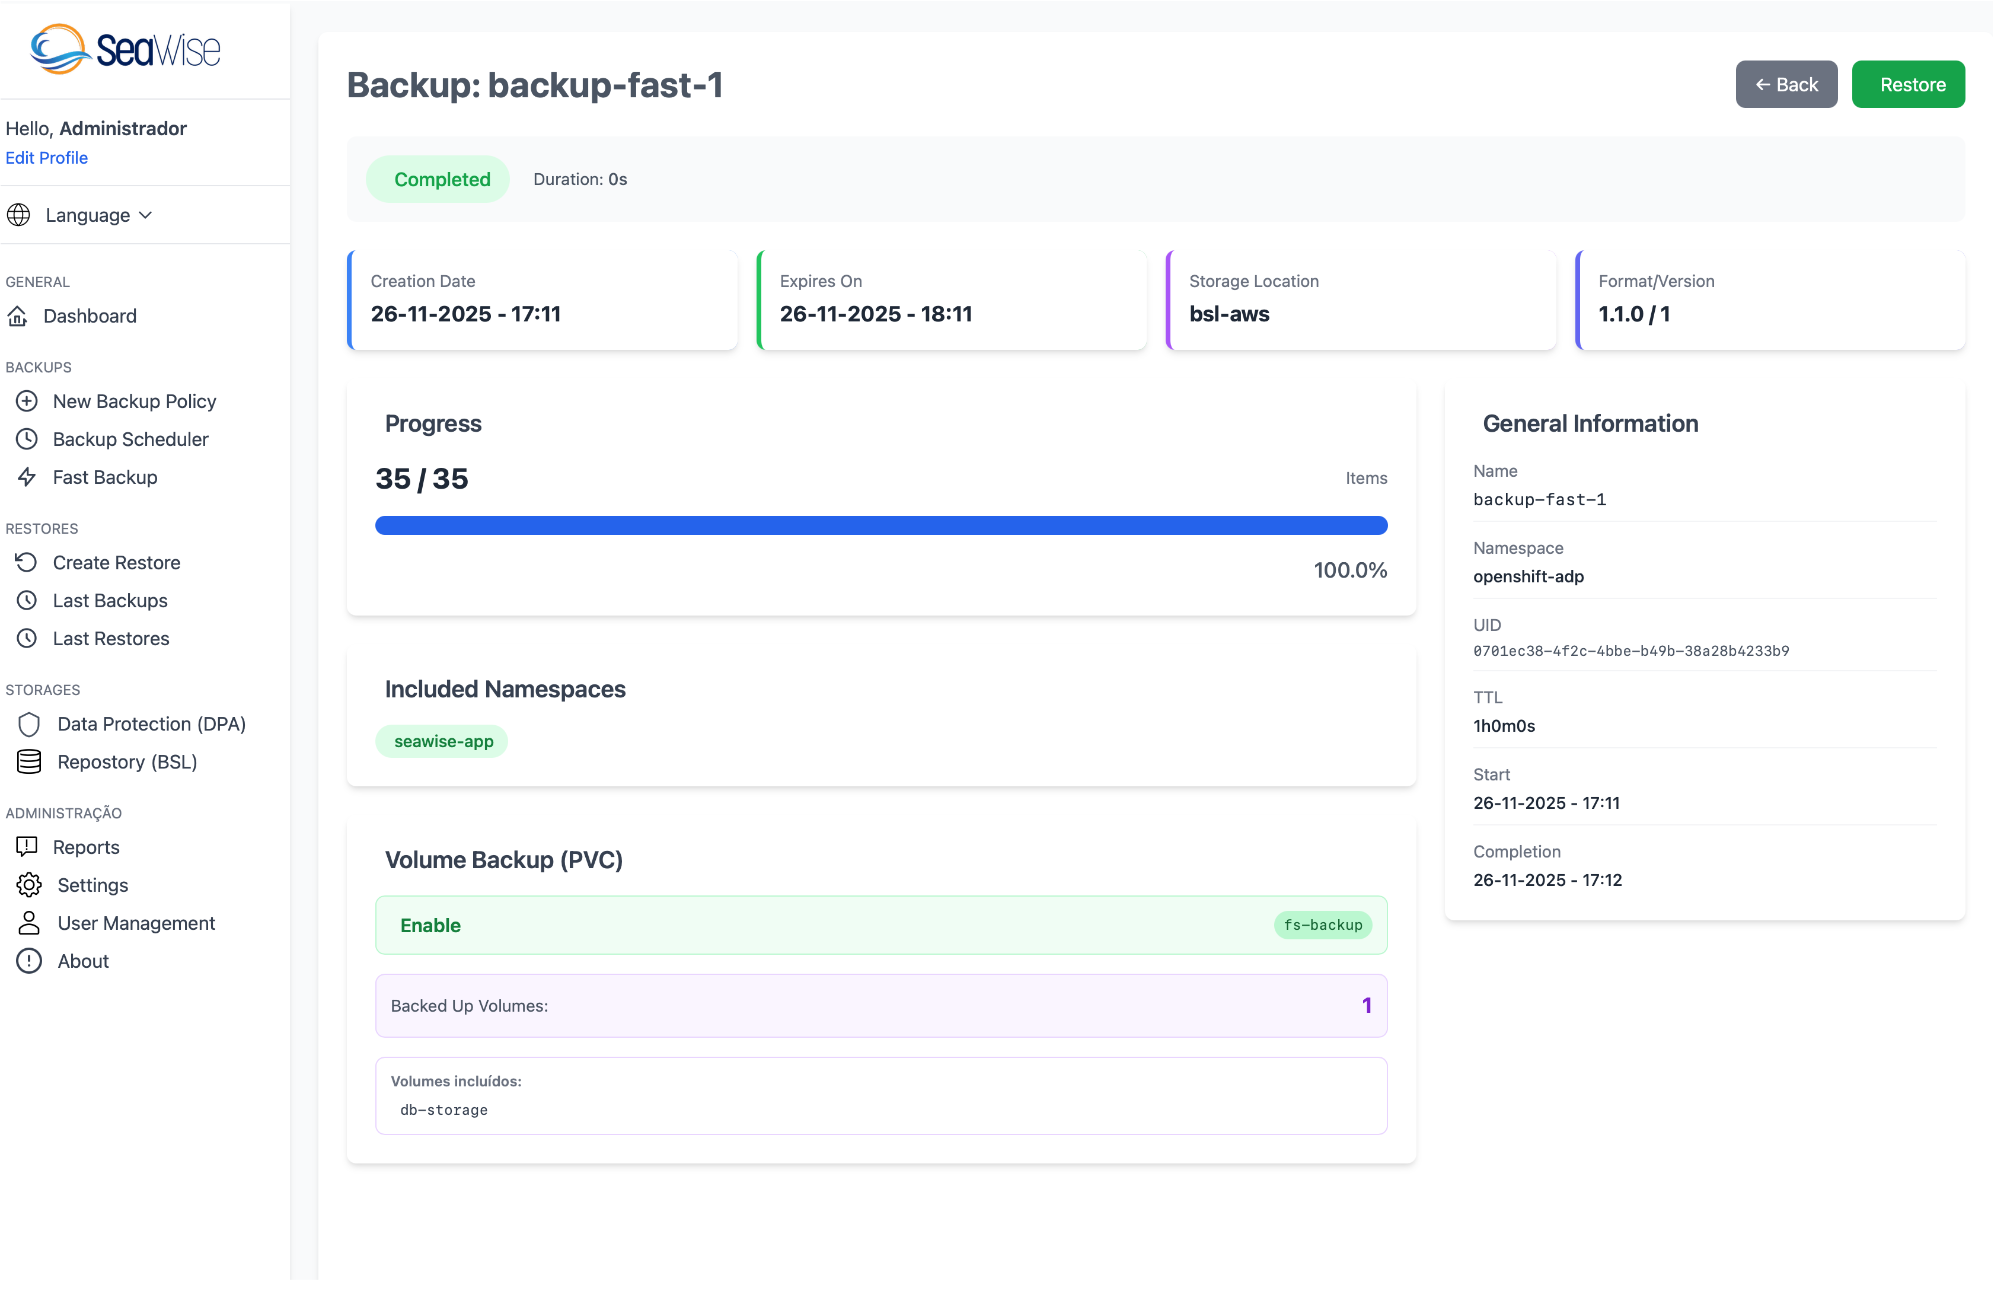
Task: Open the Reports section
Action: pos(86,847)
